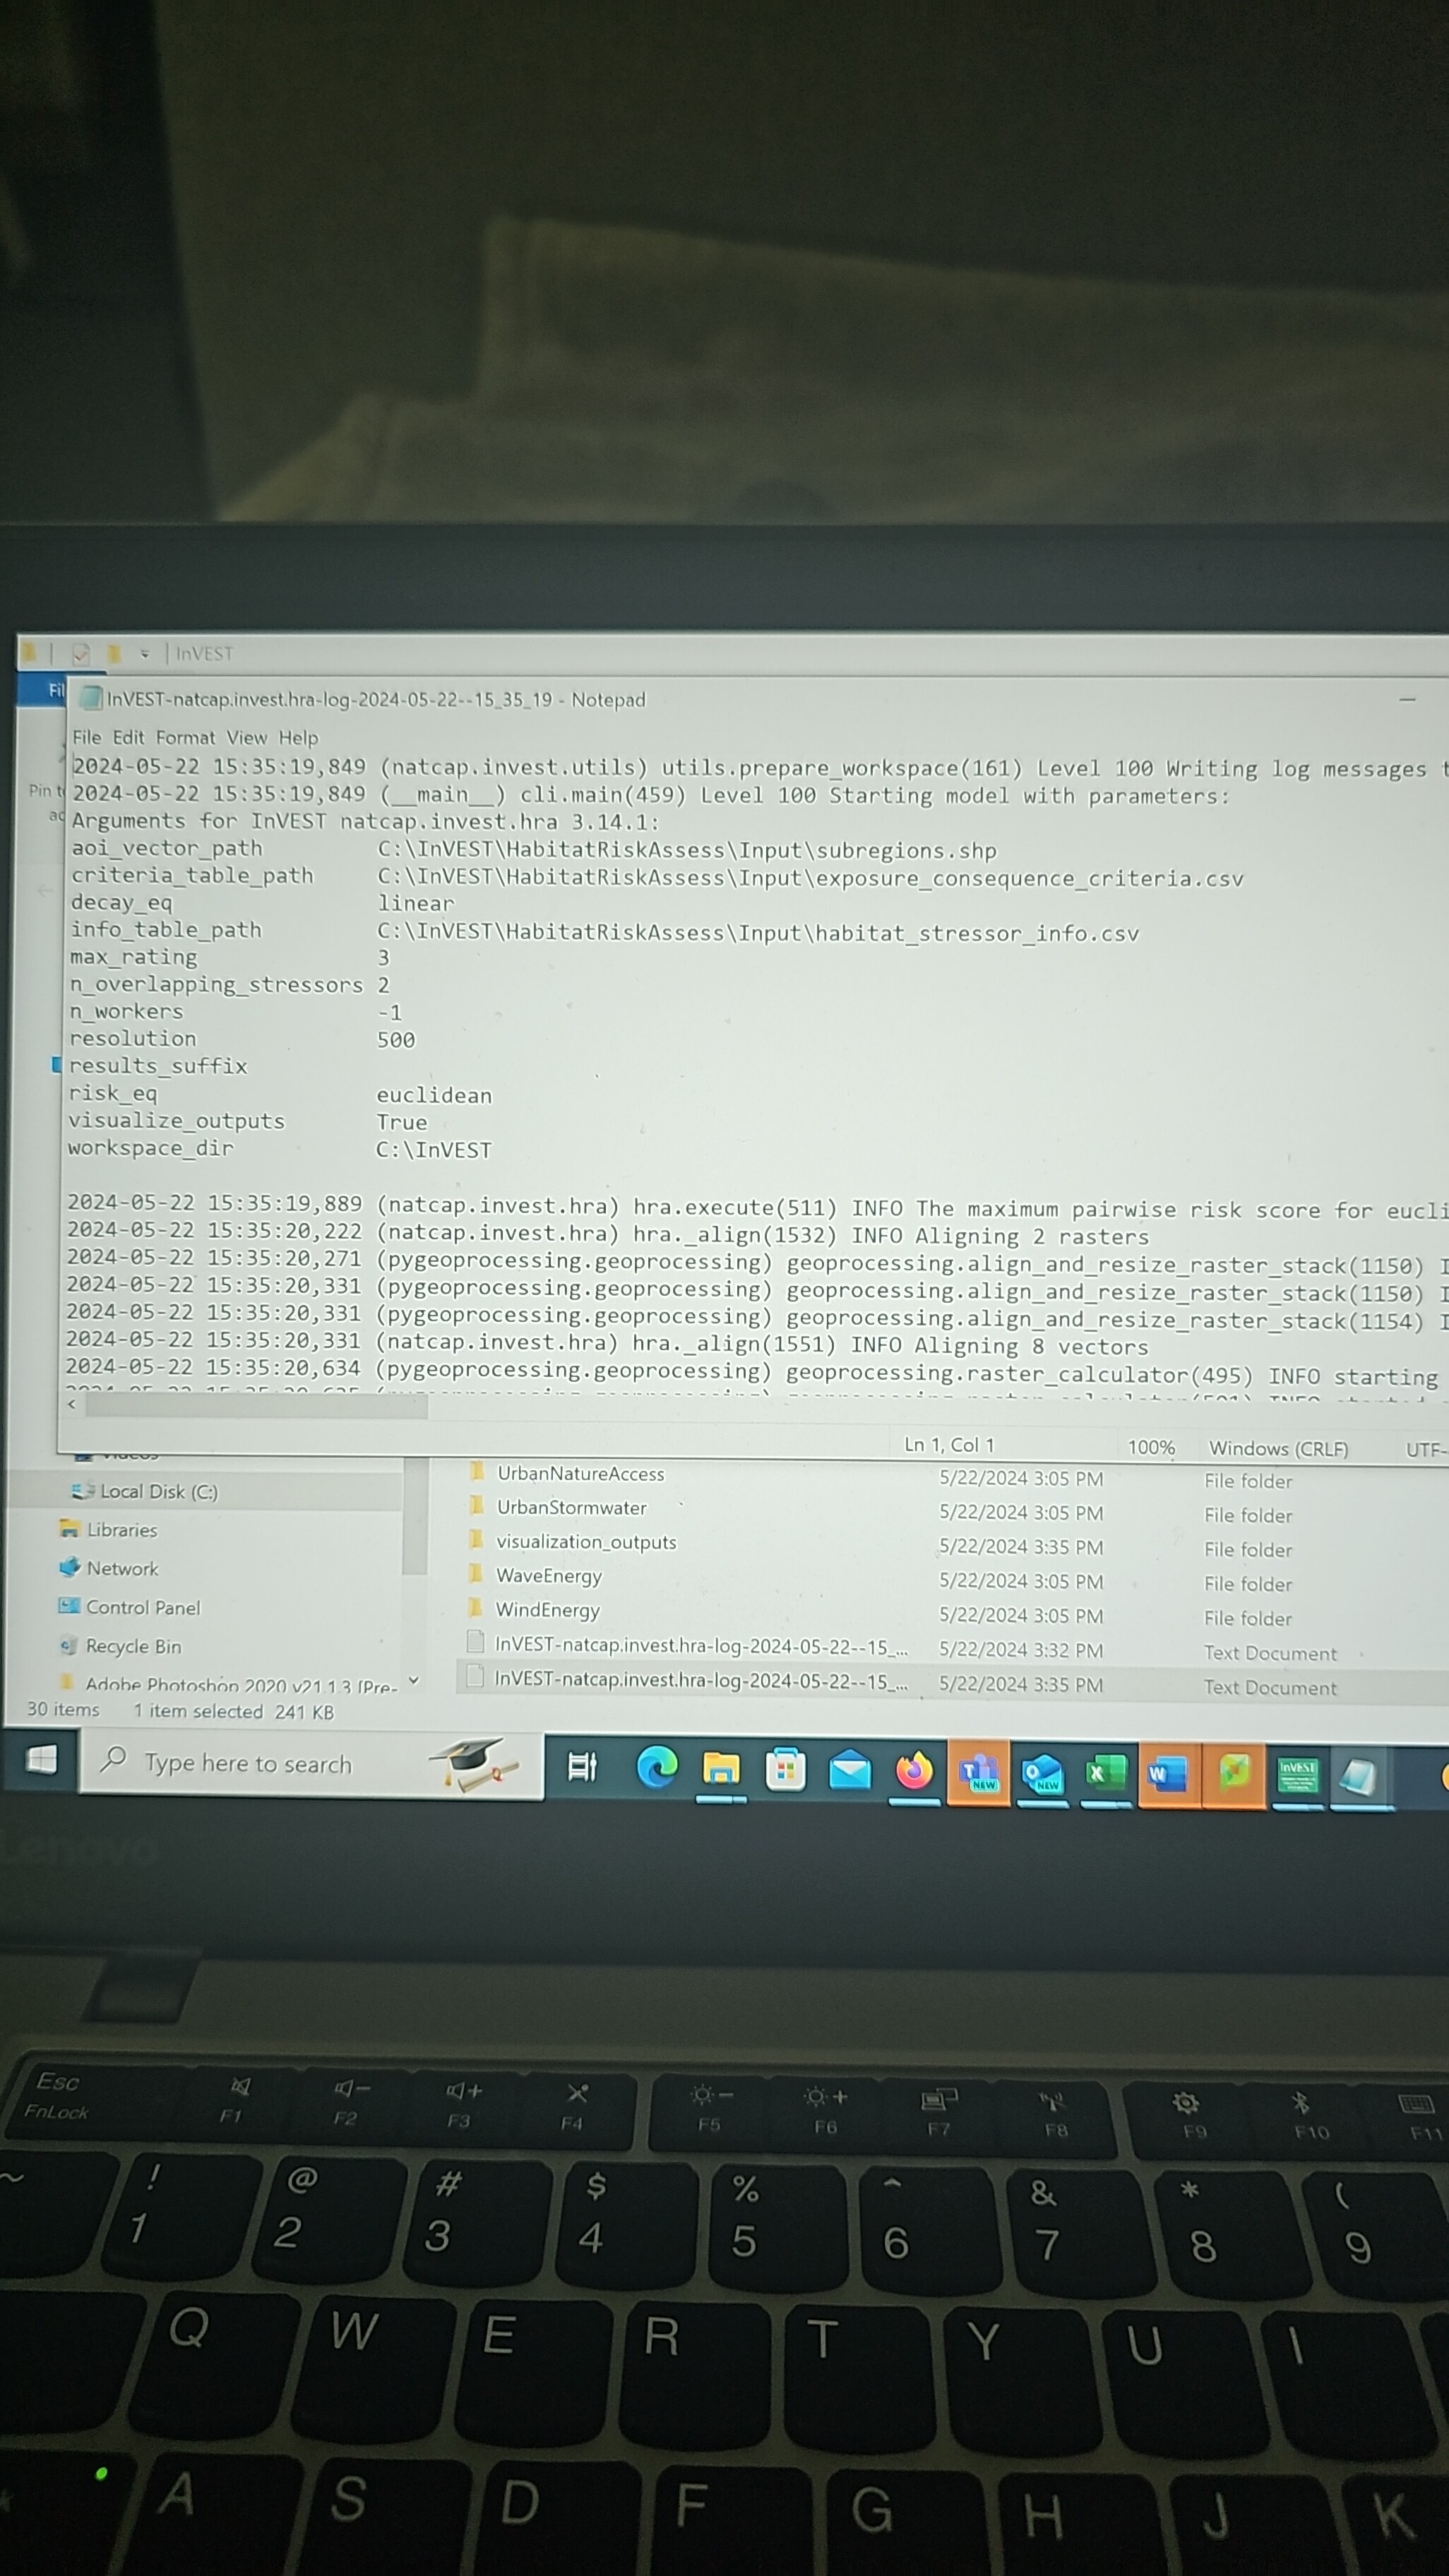Open the Mail app from the taskbar
This screenshot has width=1449, height=2576.
click(x=850, y=1771)
